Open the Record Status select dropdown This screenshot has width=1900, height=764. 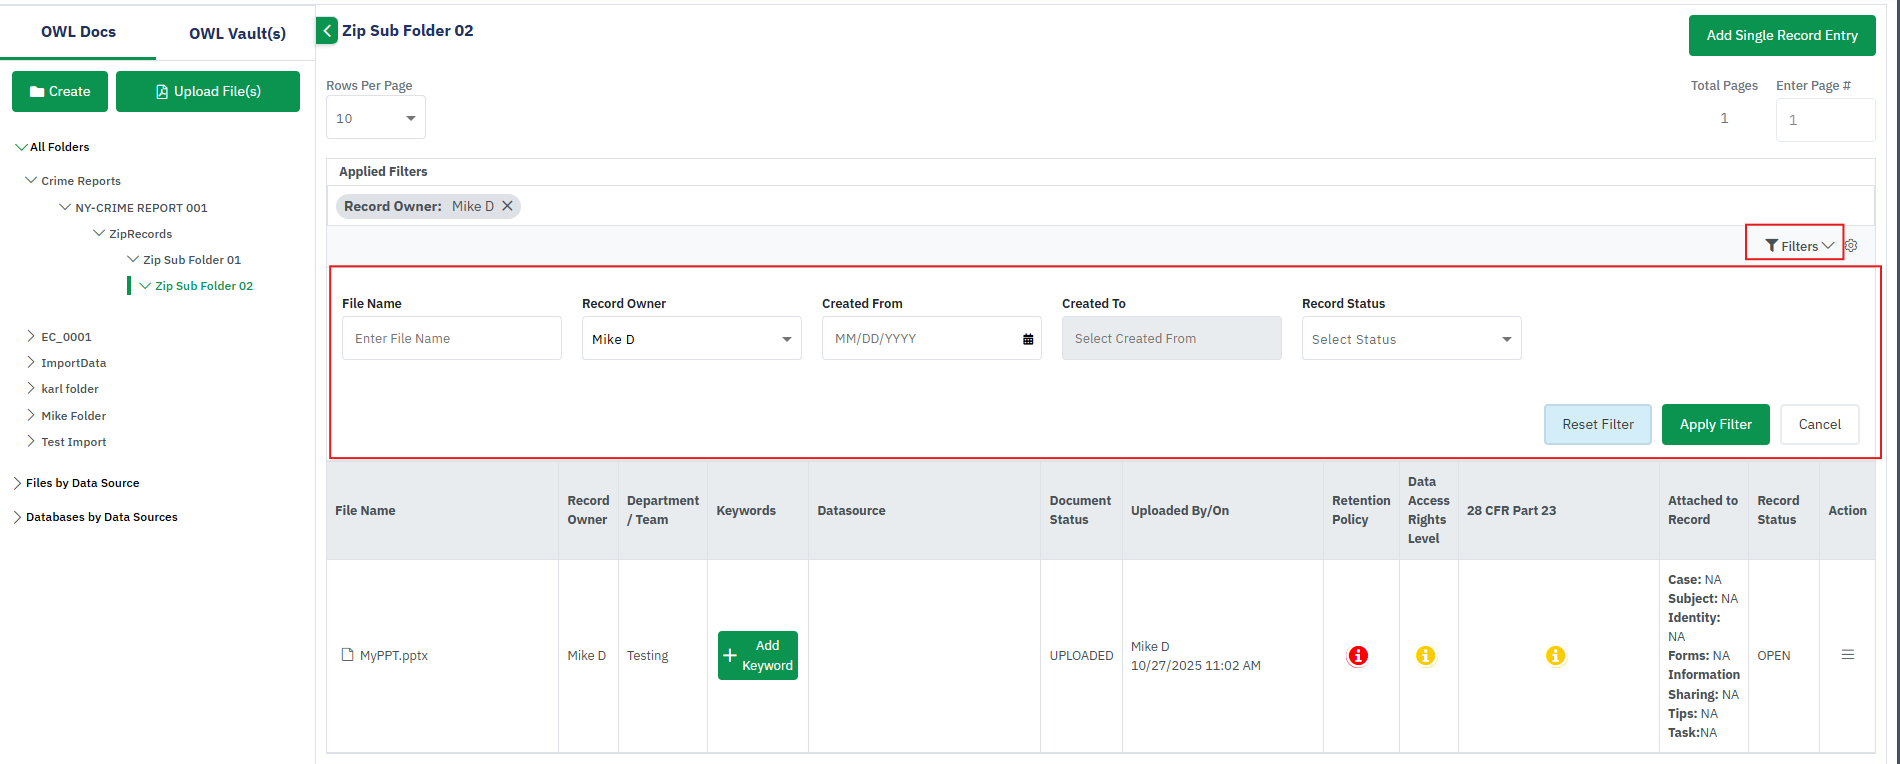1411,339
